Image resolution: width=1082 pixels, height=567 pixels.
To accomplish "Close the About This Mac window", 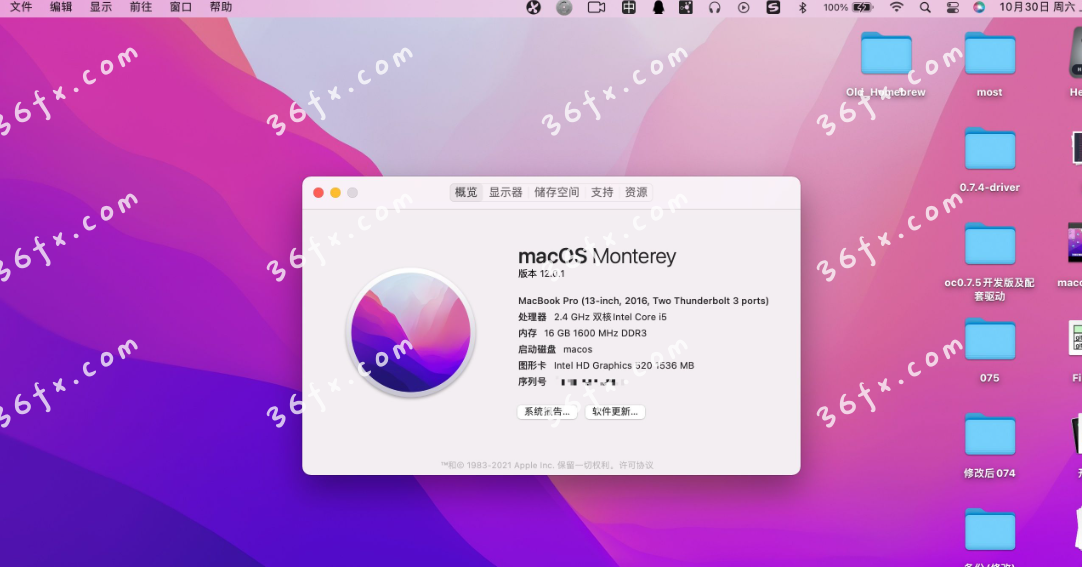I will click(318, 193).
